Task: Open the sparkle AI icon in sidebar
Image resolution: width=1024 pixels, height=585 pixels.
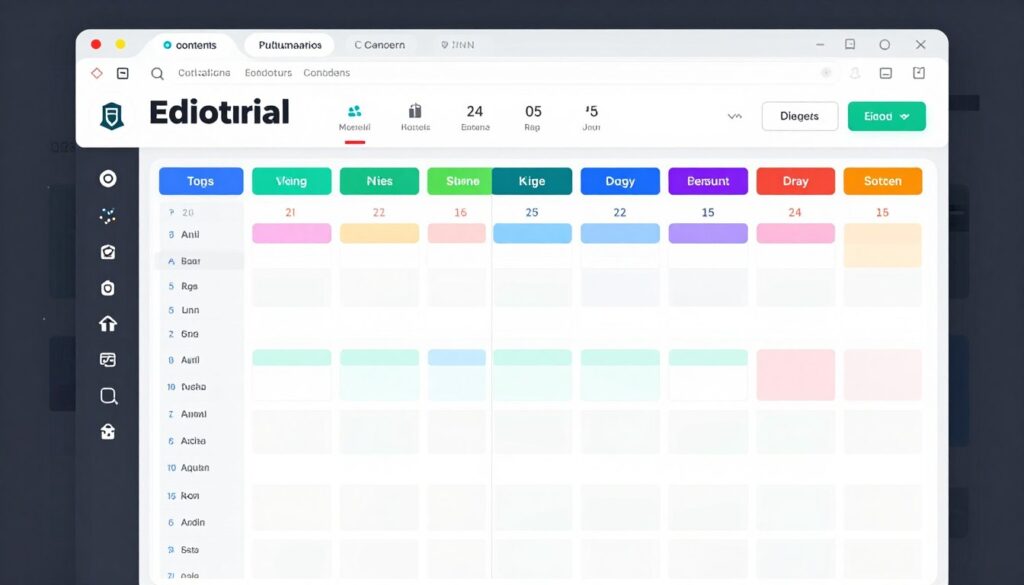Action: point(108,215)
